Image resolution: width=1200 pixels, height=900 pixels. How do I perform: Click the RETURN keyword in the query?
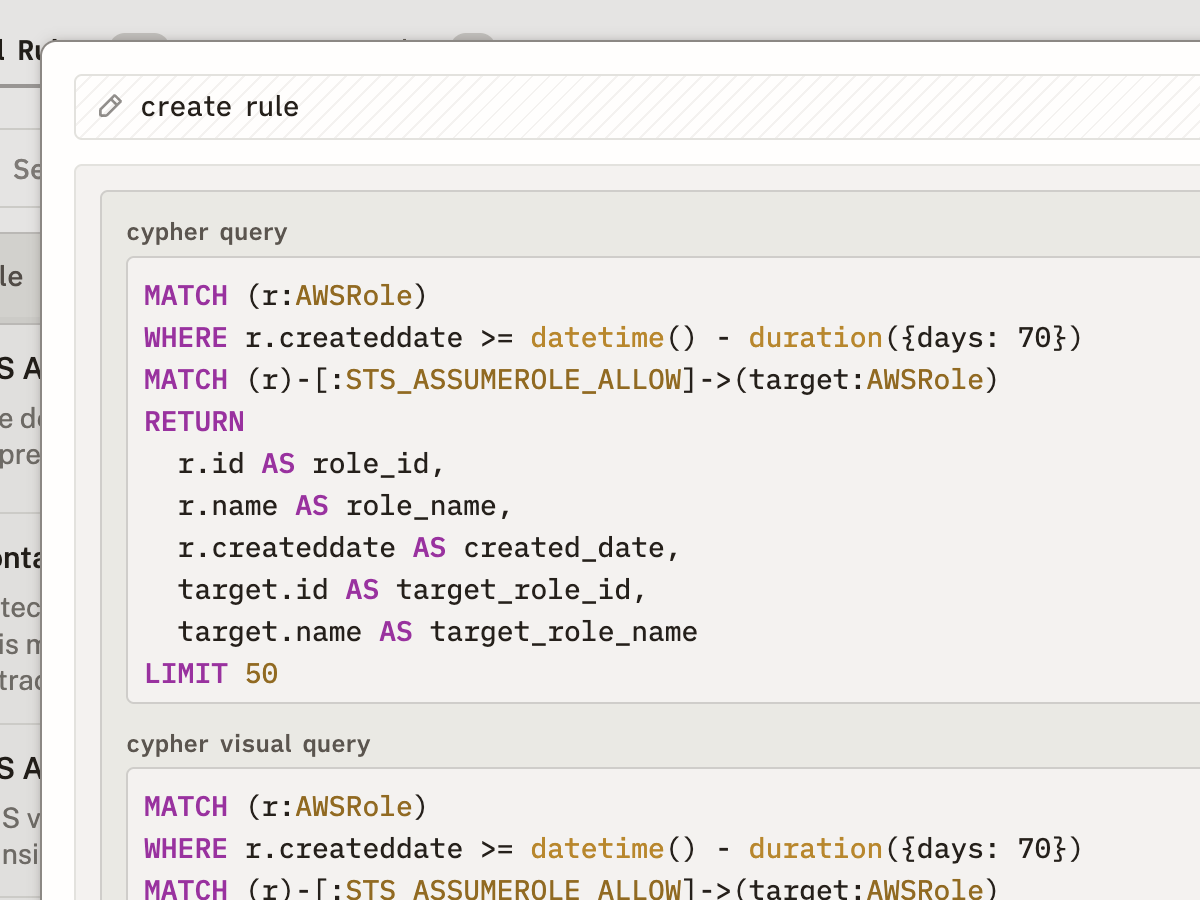[x=194, y=421]
